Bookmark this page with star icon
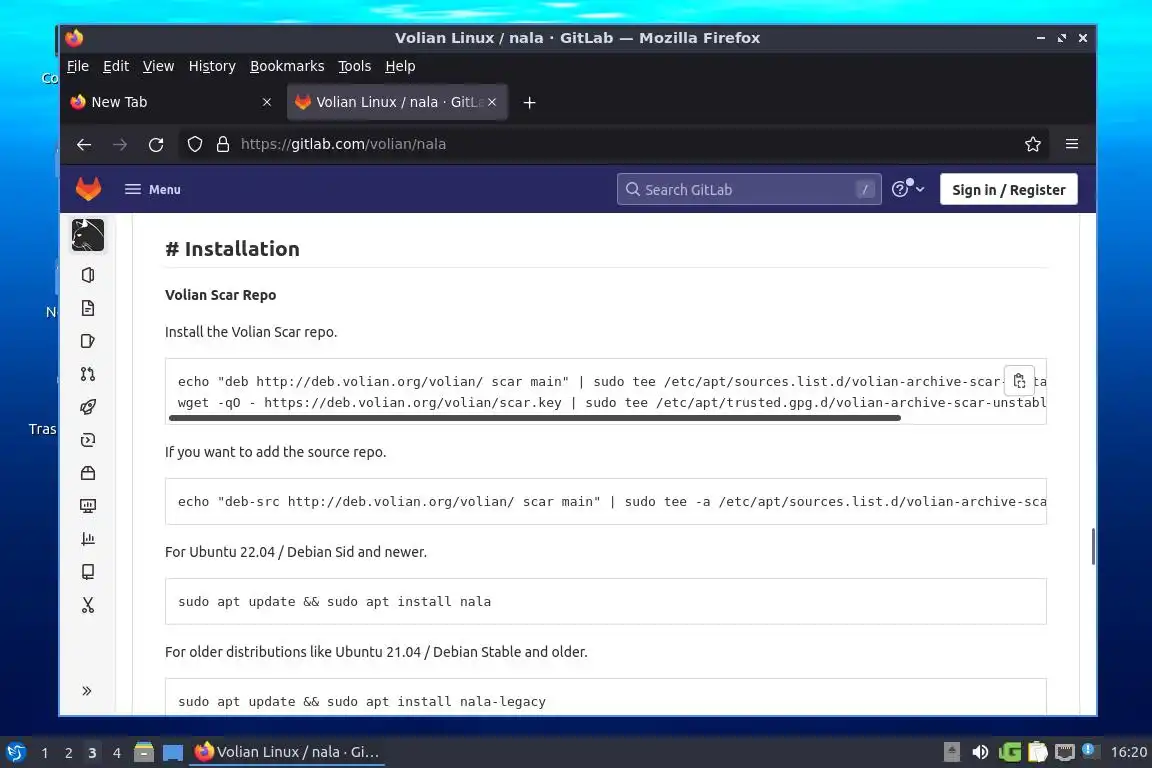This screenshot has width=1152, height=768. (1033, 145)
